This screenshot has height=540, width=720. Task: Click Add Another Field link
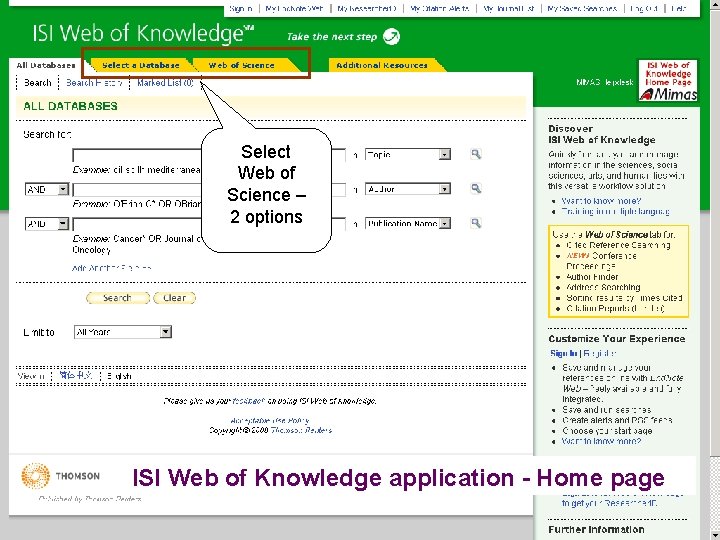click(x=112, y=268)
